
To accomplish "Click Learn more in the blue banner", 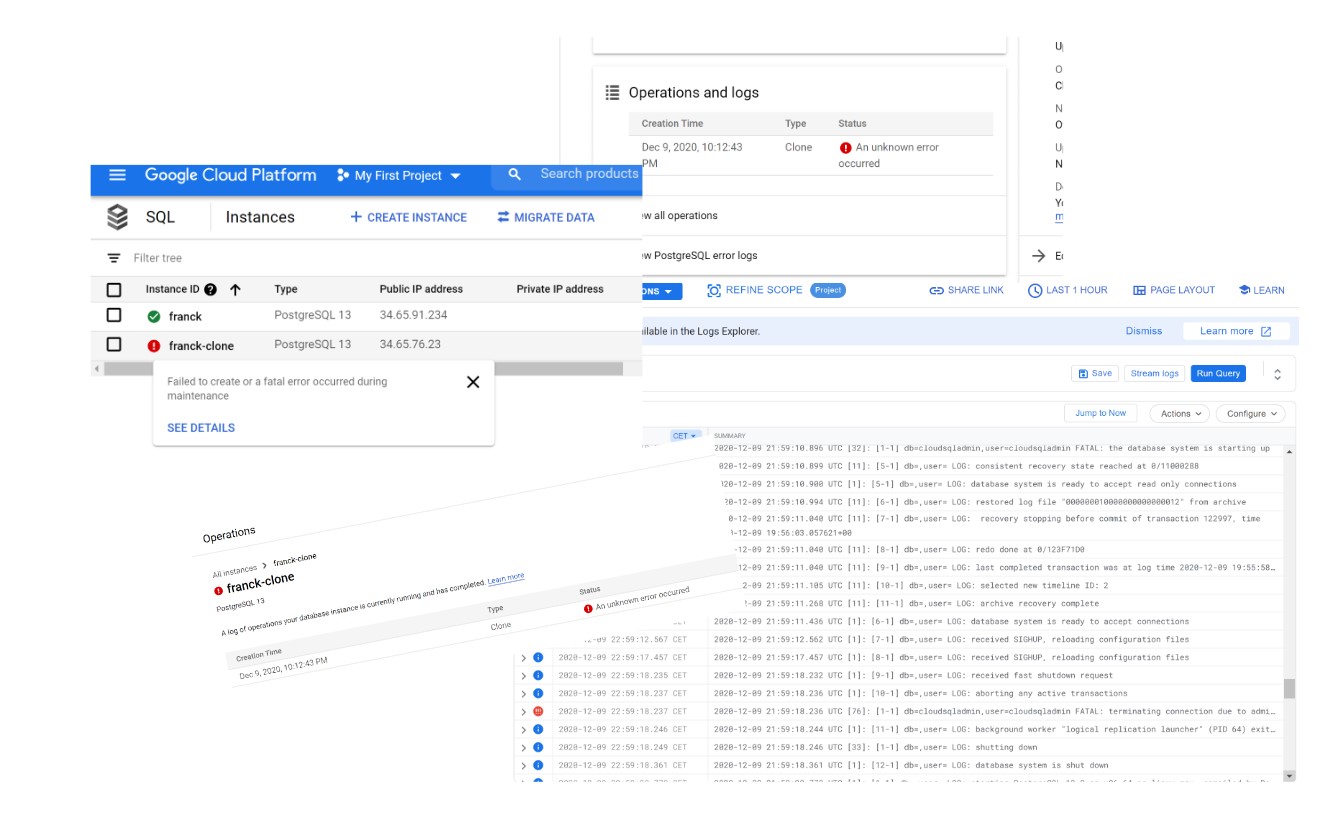I will click(1236, 331).
